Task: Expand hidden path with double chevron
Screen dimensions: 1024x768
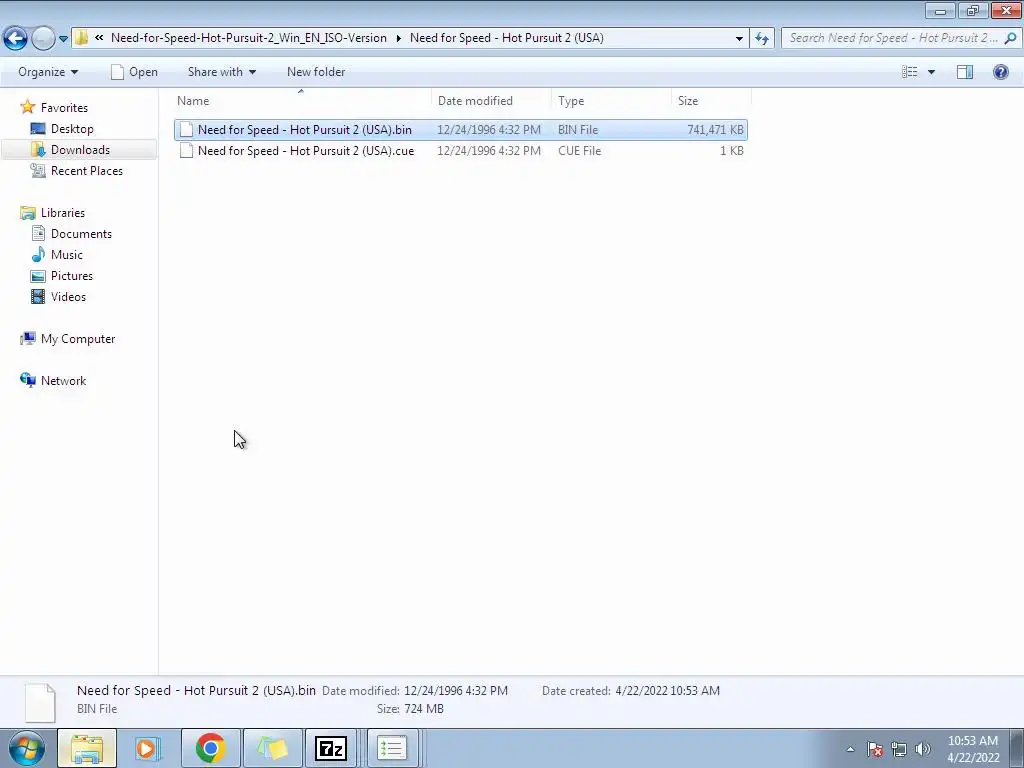Action: click(x=99, y=38)
